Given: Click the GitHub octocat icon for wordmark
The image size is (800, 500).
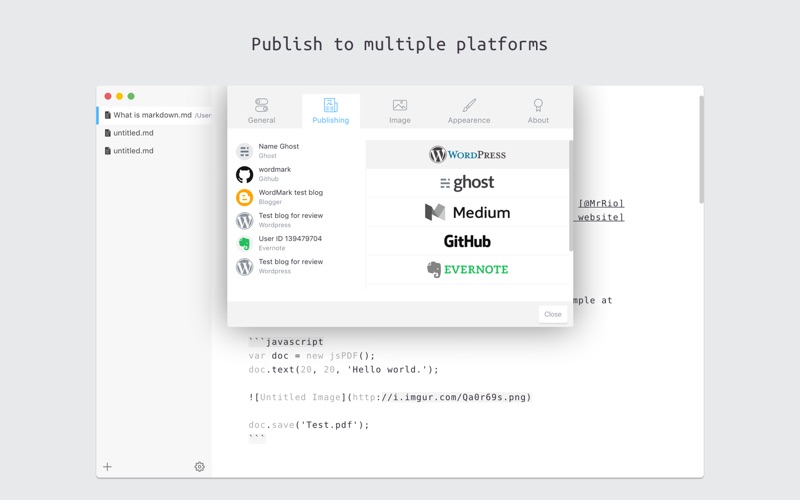Looking at the screenshot, I should pyautogui.click(x=244, y=174).
